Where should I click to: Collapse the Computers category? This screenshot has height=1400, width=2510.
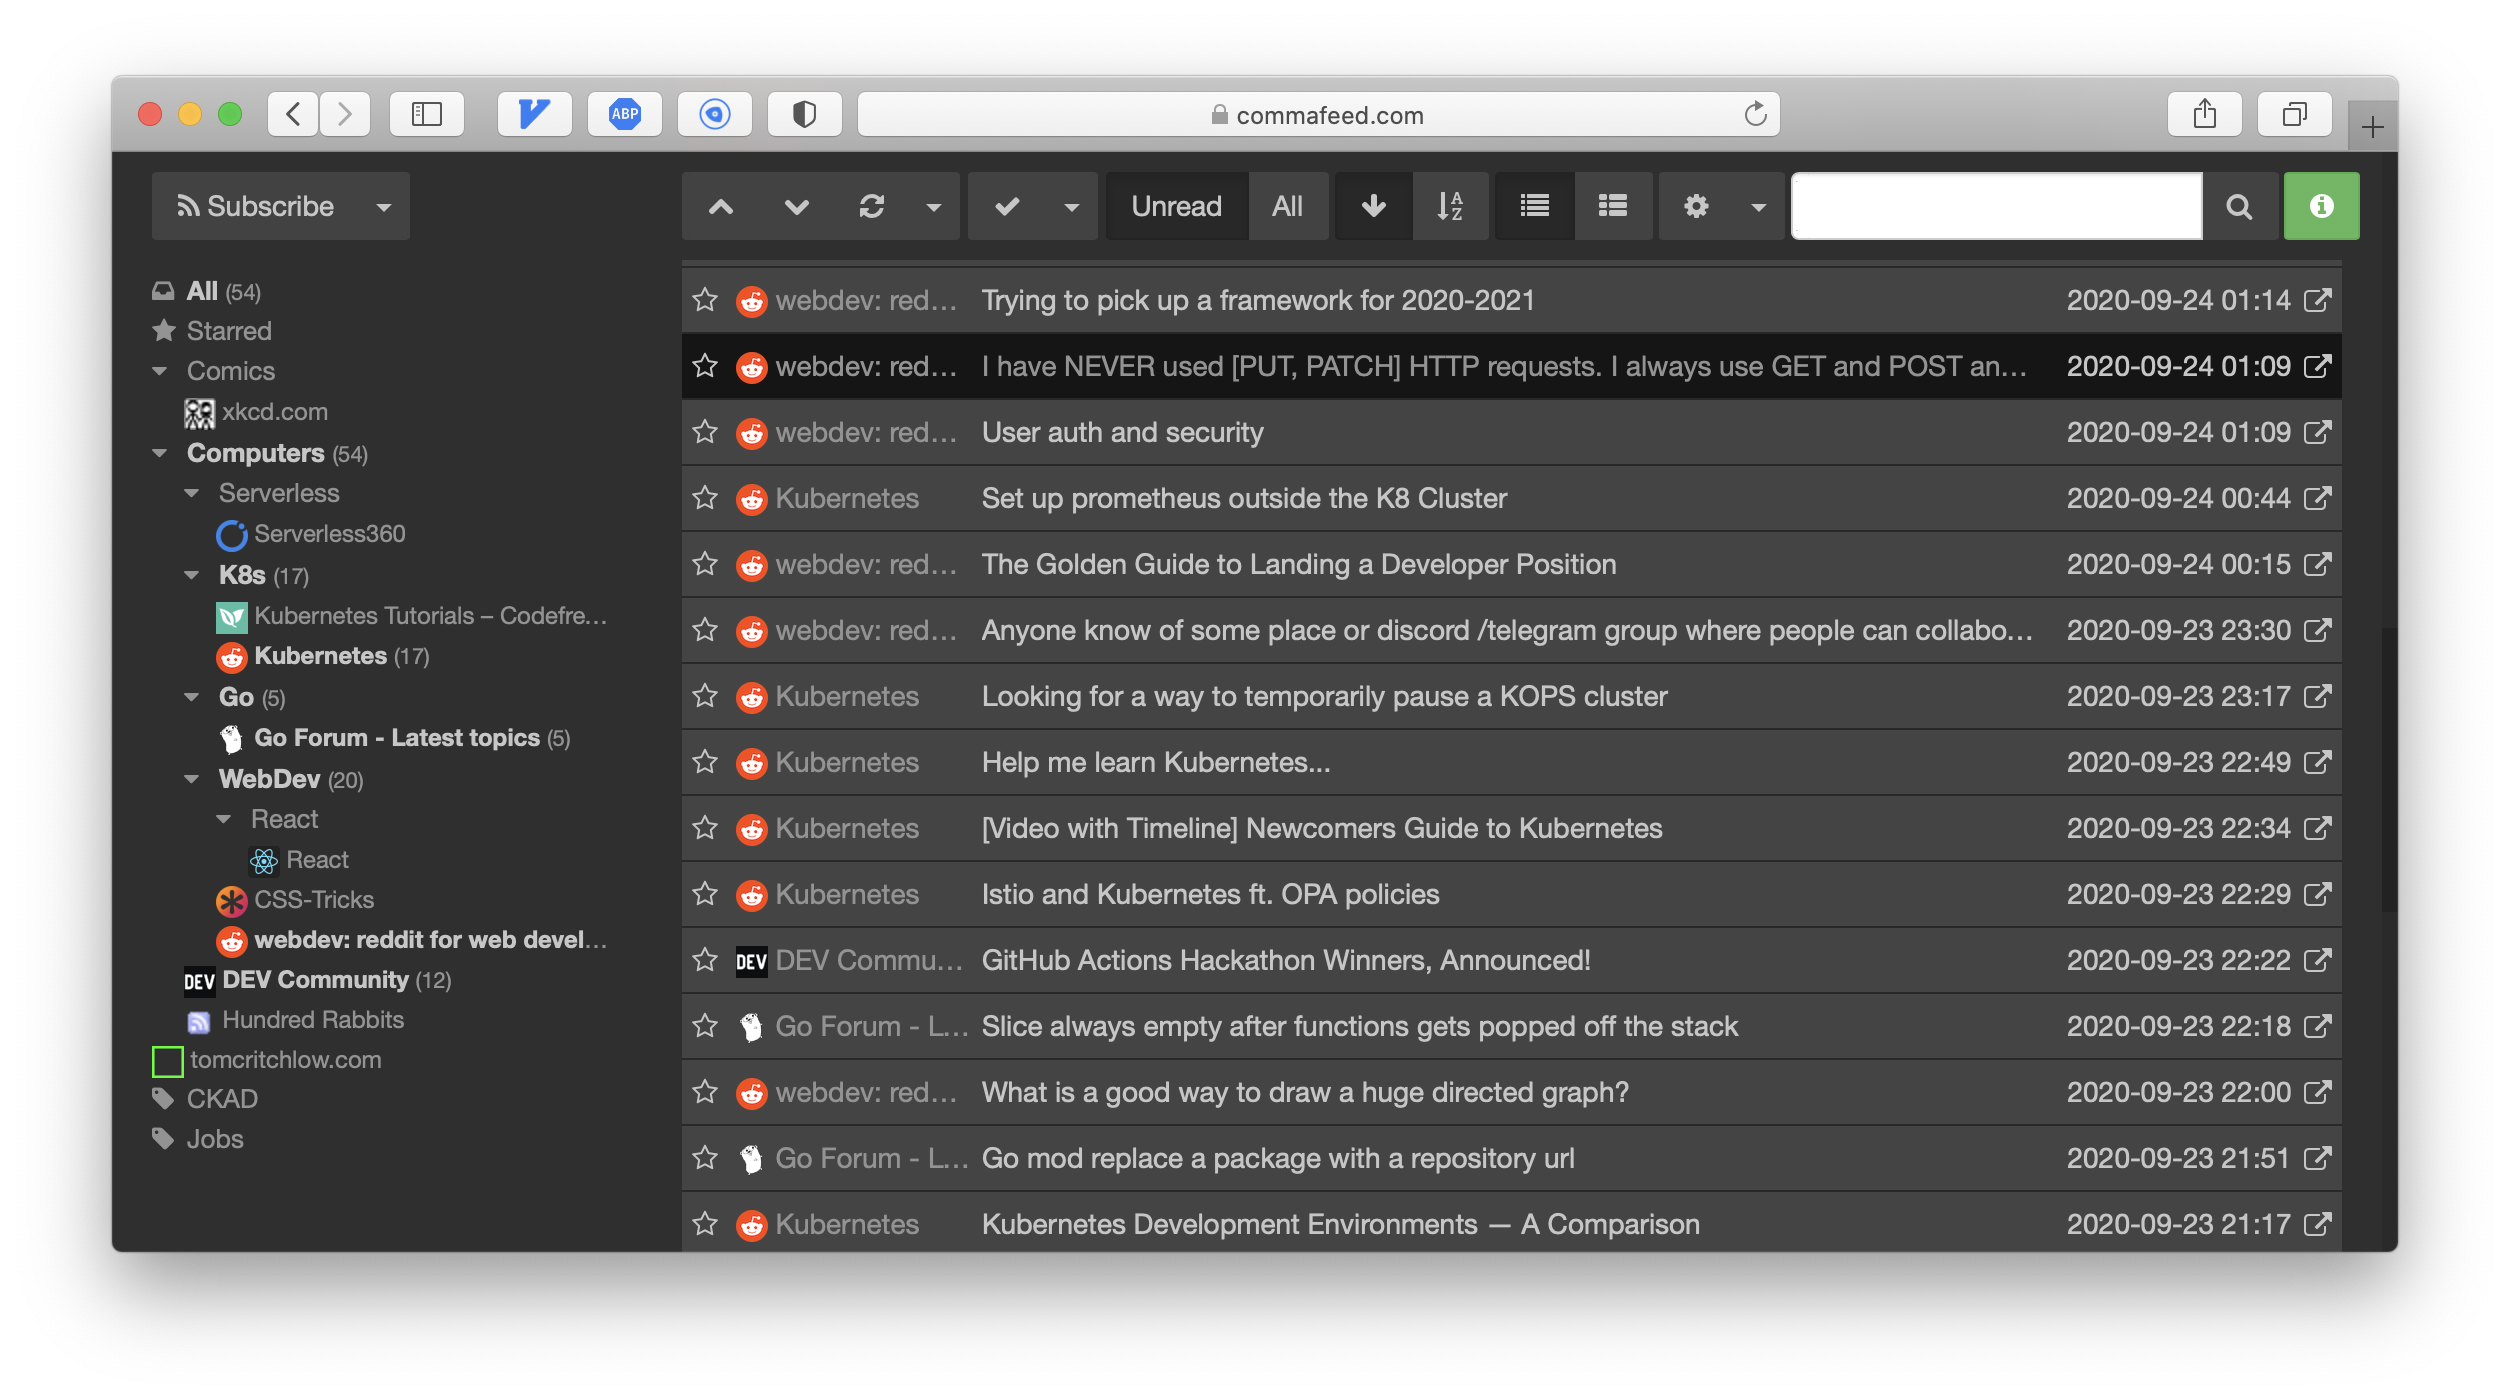click(x=159, y=453)
